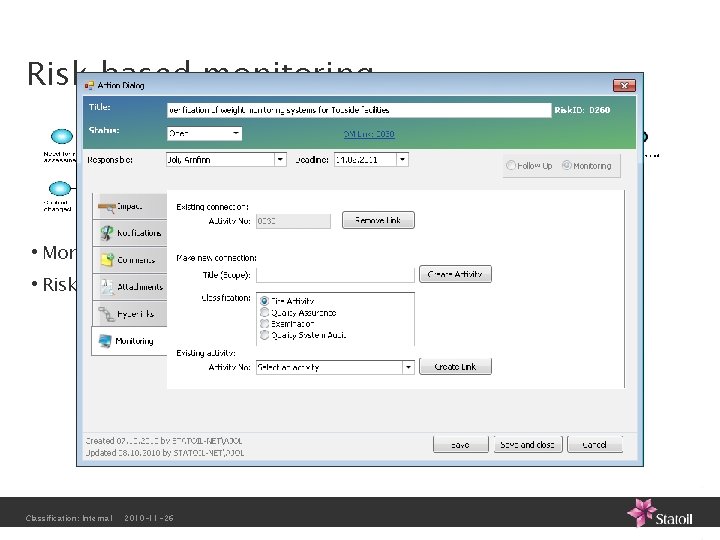This screenshot has width=720, height=540.
Task: Switch to the Hyperlinks tab
Action: pos(129,314)
